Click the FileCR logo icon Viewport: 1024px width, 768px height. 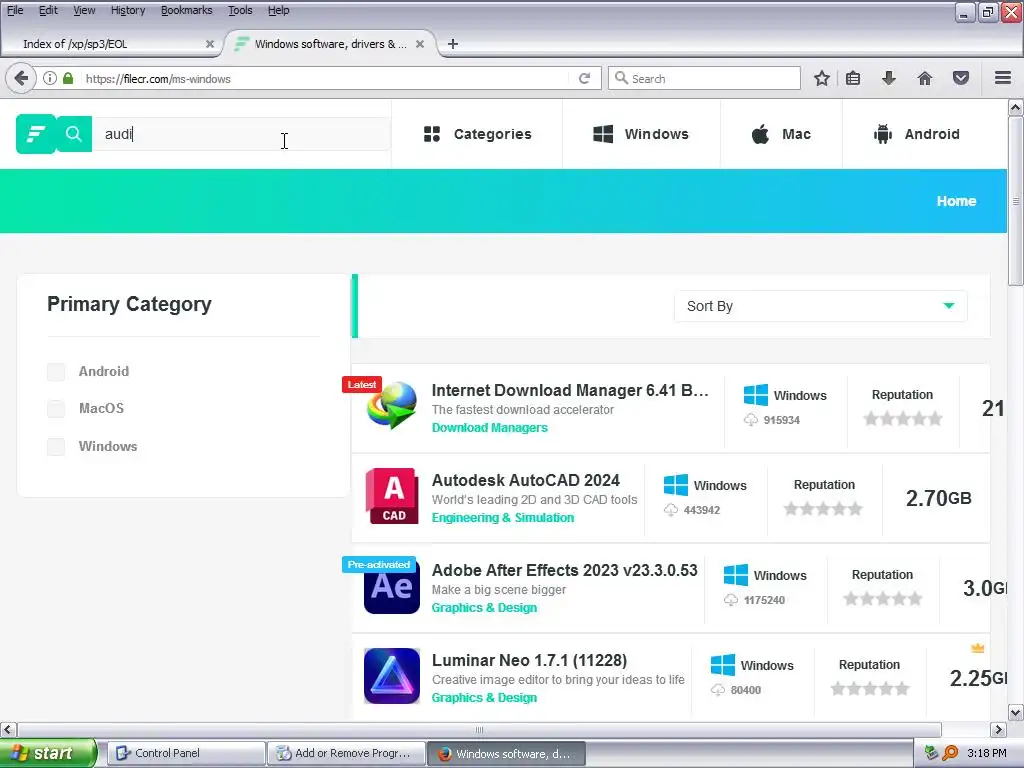35,134
